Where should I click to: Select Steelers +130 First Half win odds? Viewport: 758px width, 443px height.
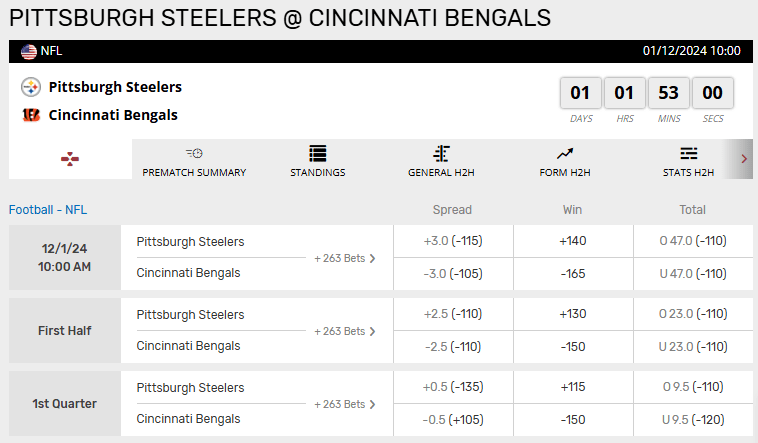point(573,314)
